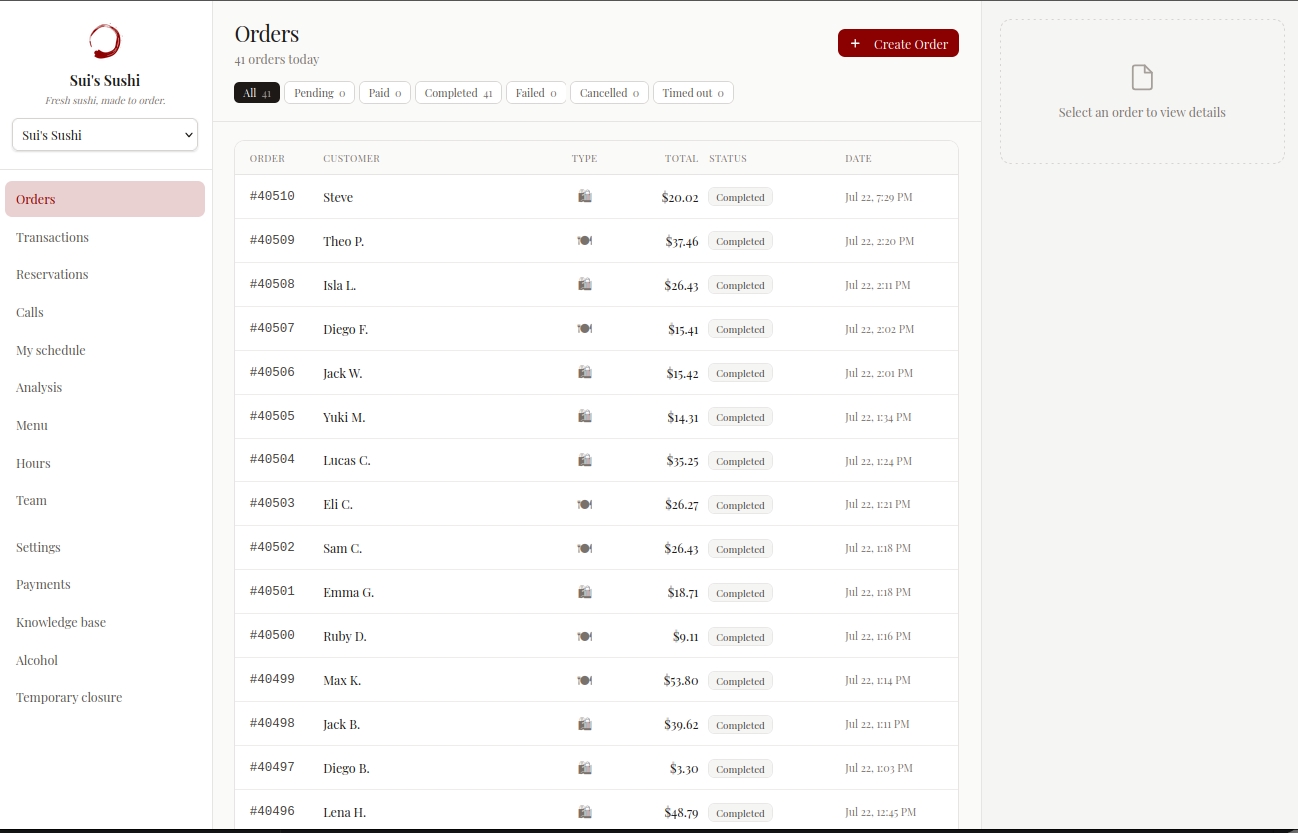
Task: Open Settings in the sidebar
Action: click(105, 547)
